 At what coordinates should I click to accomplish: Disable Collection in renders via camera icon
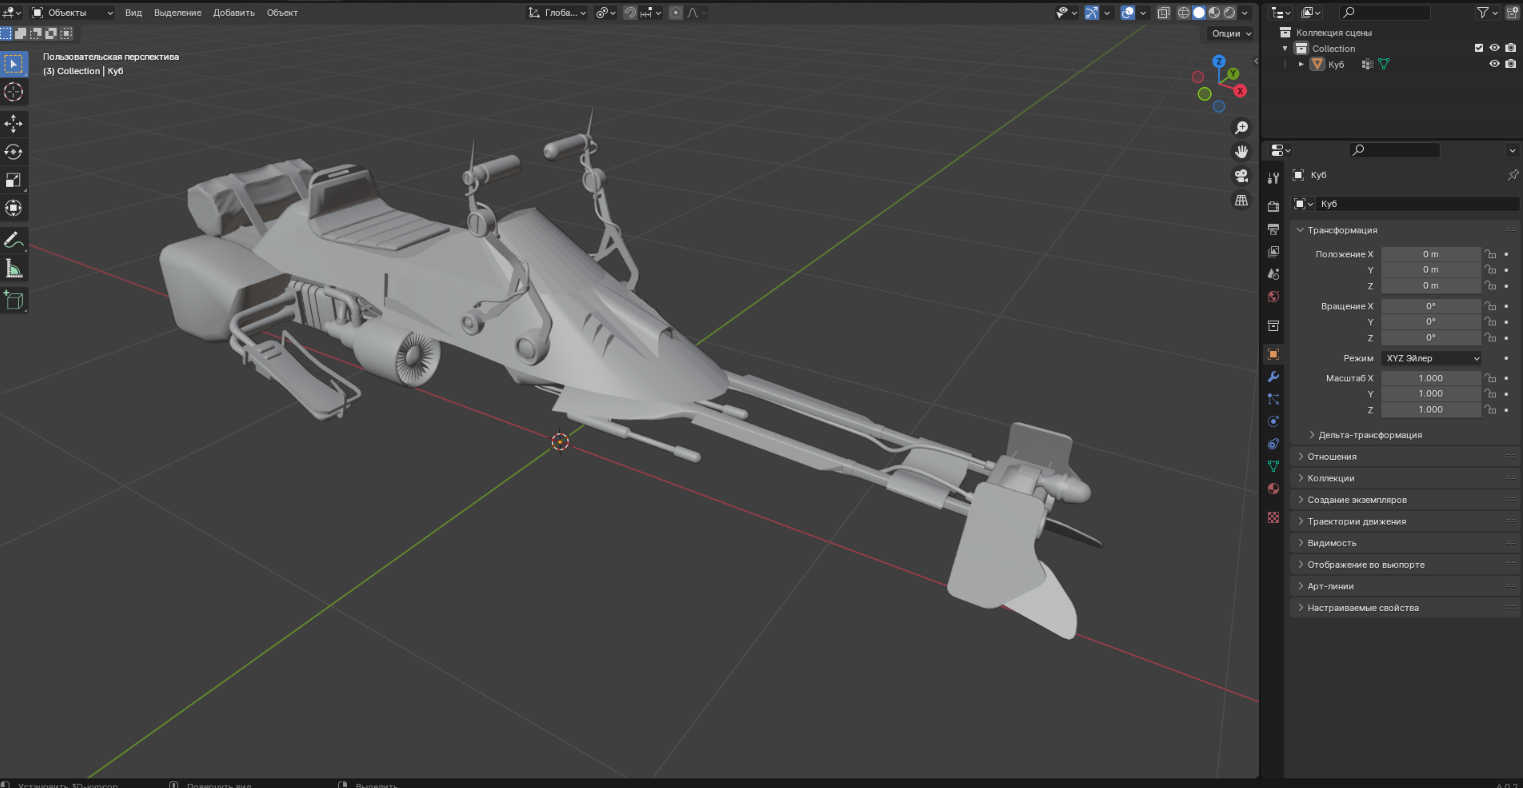(1510, 48)
